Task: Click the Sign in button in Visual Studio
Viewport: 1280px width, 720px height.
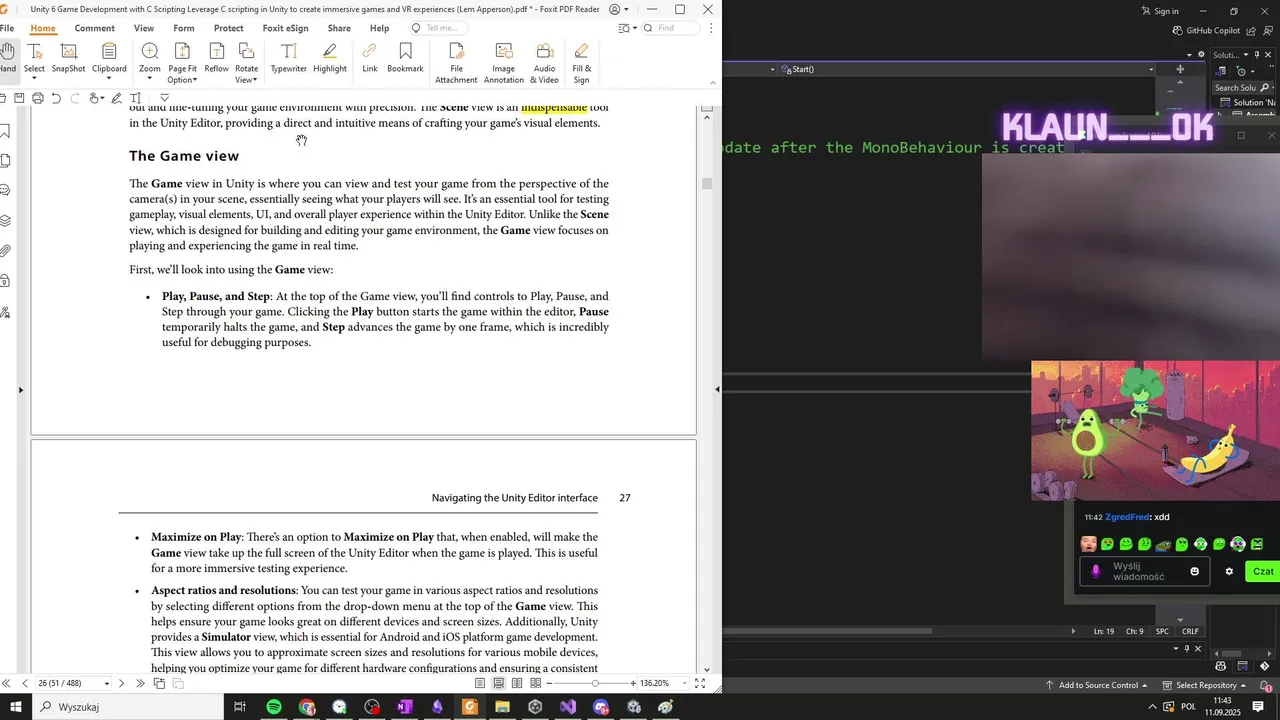Action: coord(1160,11)
